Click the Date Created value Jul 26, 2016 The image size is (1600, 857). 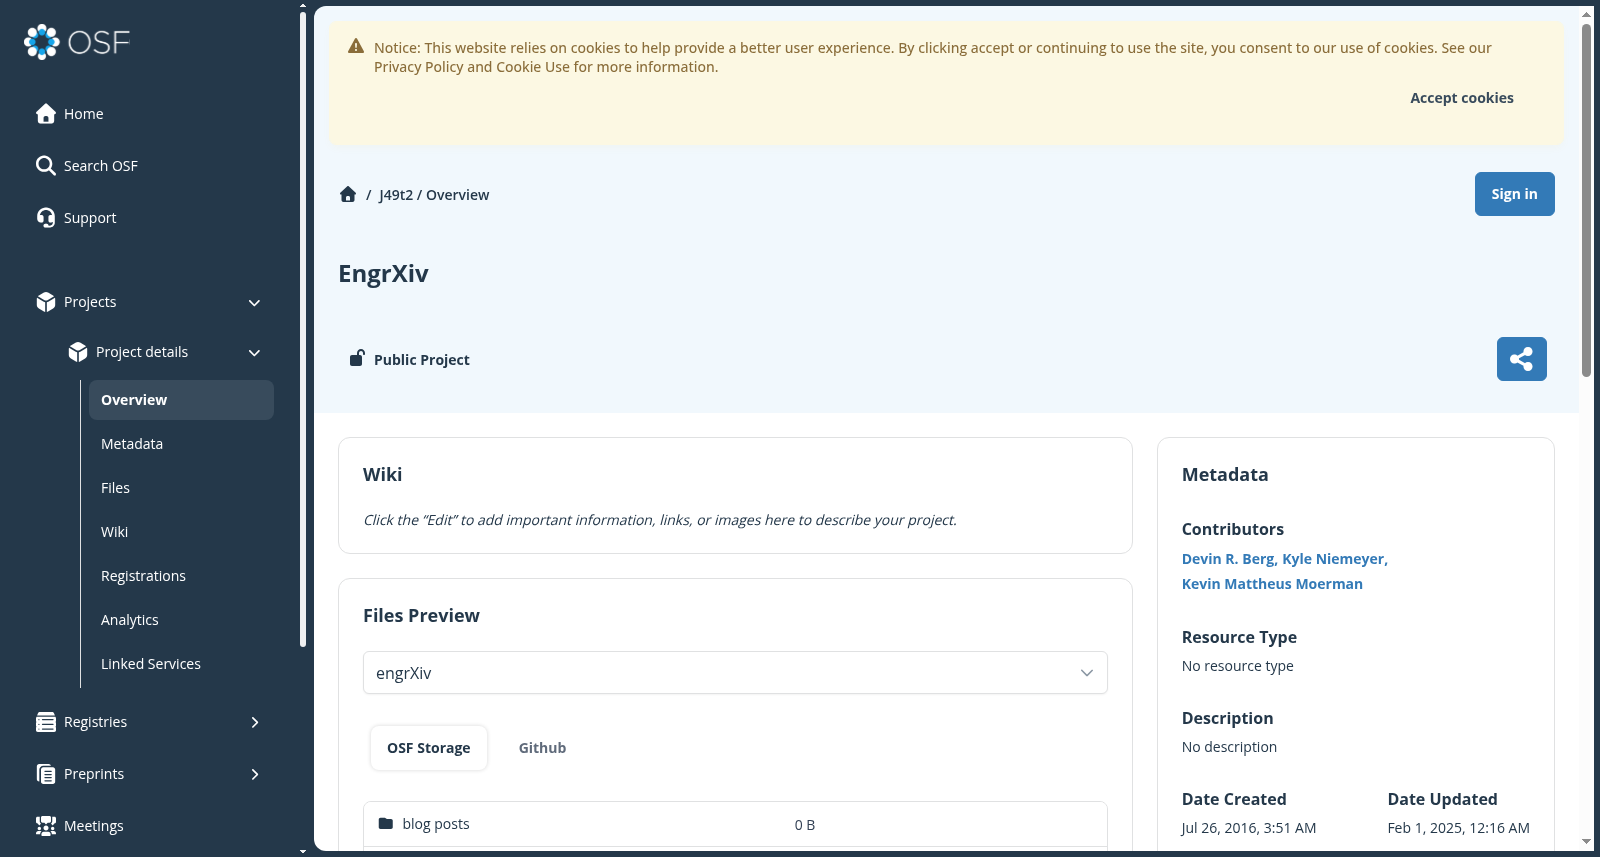pos(1249,828)
